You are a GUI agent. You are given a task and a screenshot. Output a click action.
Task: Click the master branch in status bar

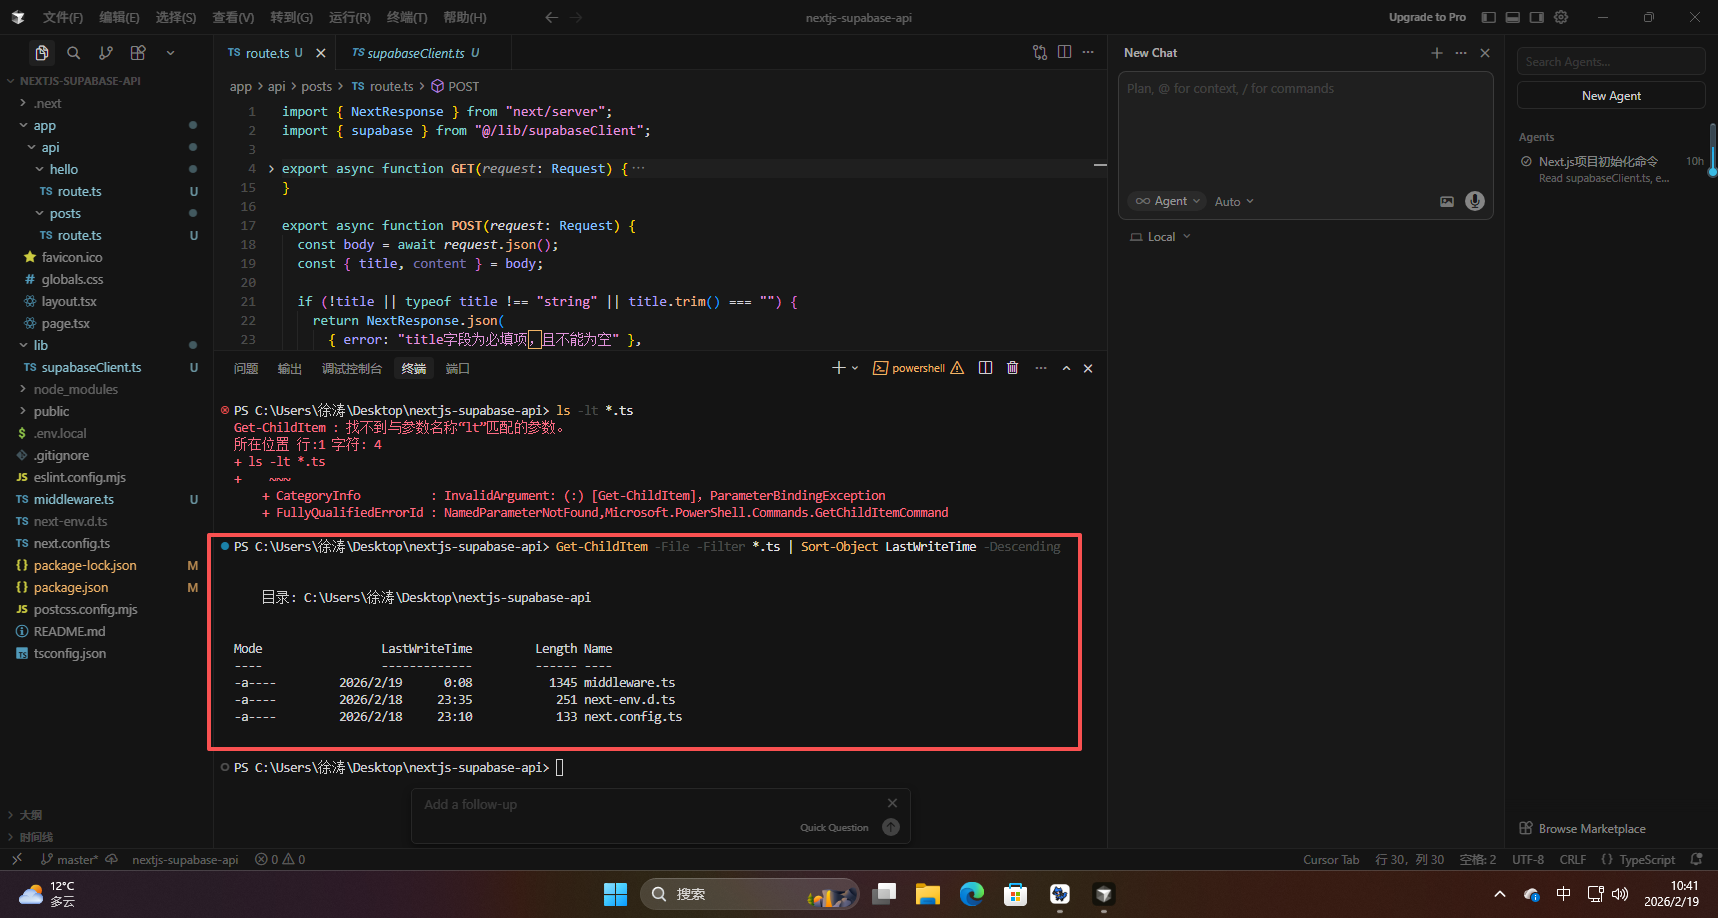pos(69,860)
